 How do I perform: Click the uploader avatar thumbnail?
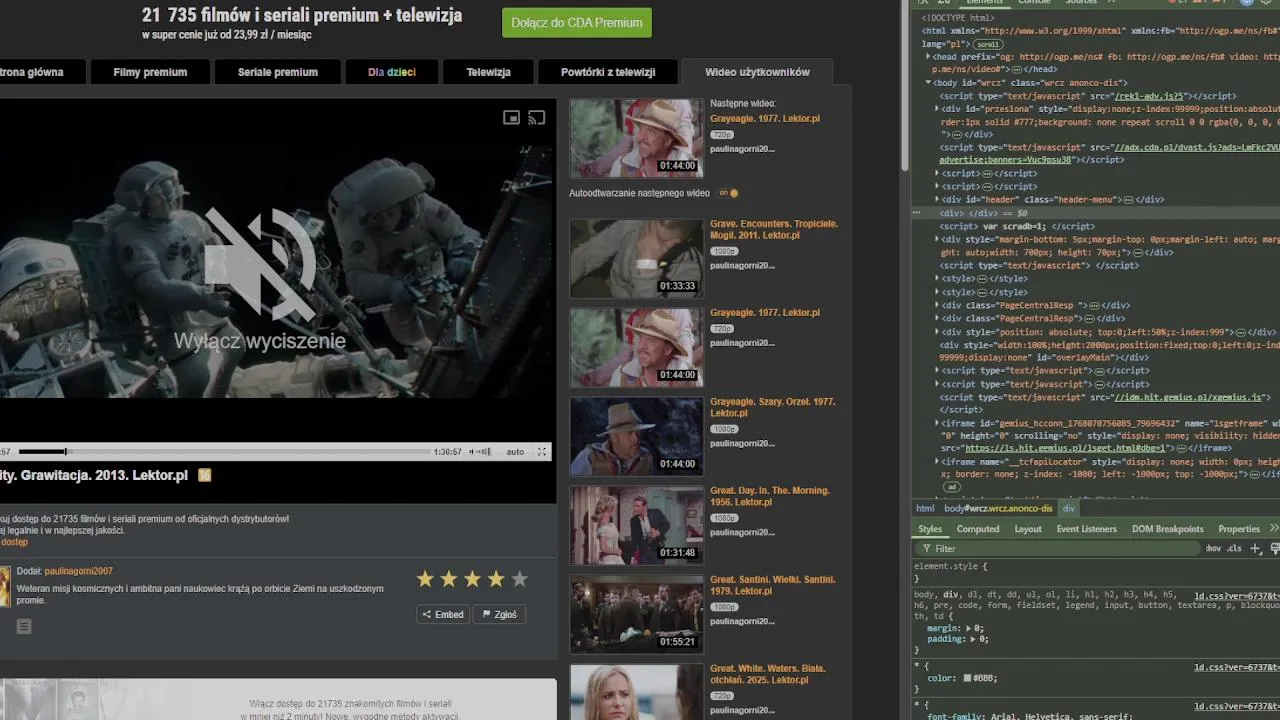pos(4,586)
